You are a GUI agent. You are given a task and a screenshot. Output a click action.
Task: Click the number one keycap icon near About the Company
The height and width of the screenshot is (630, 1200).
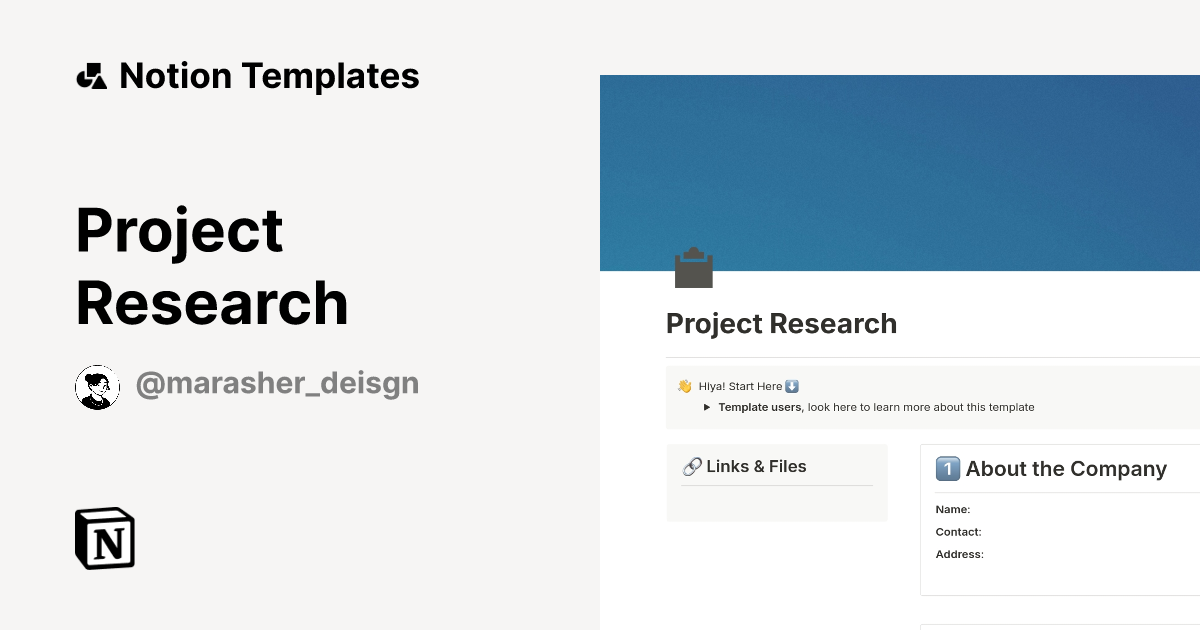point(949,468)
